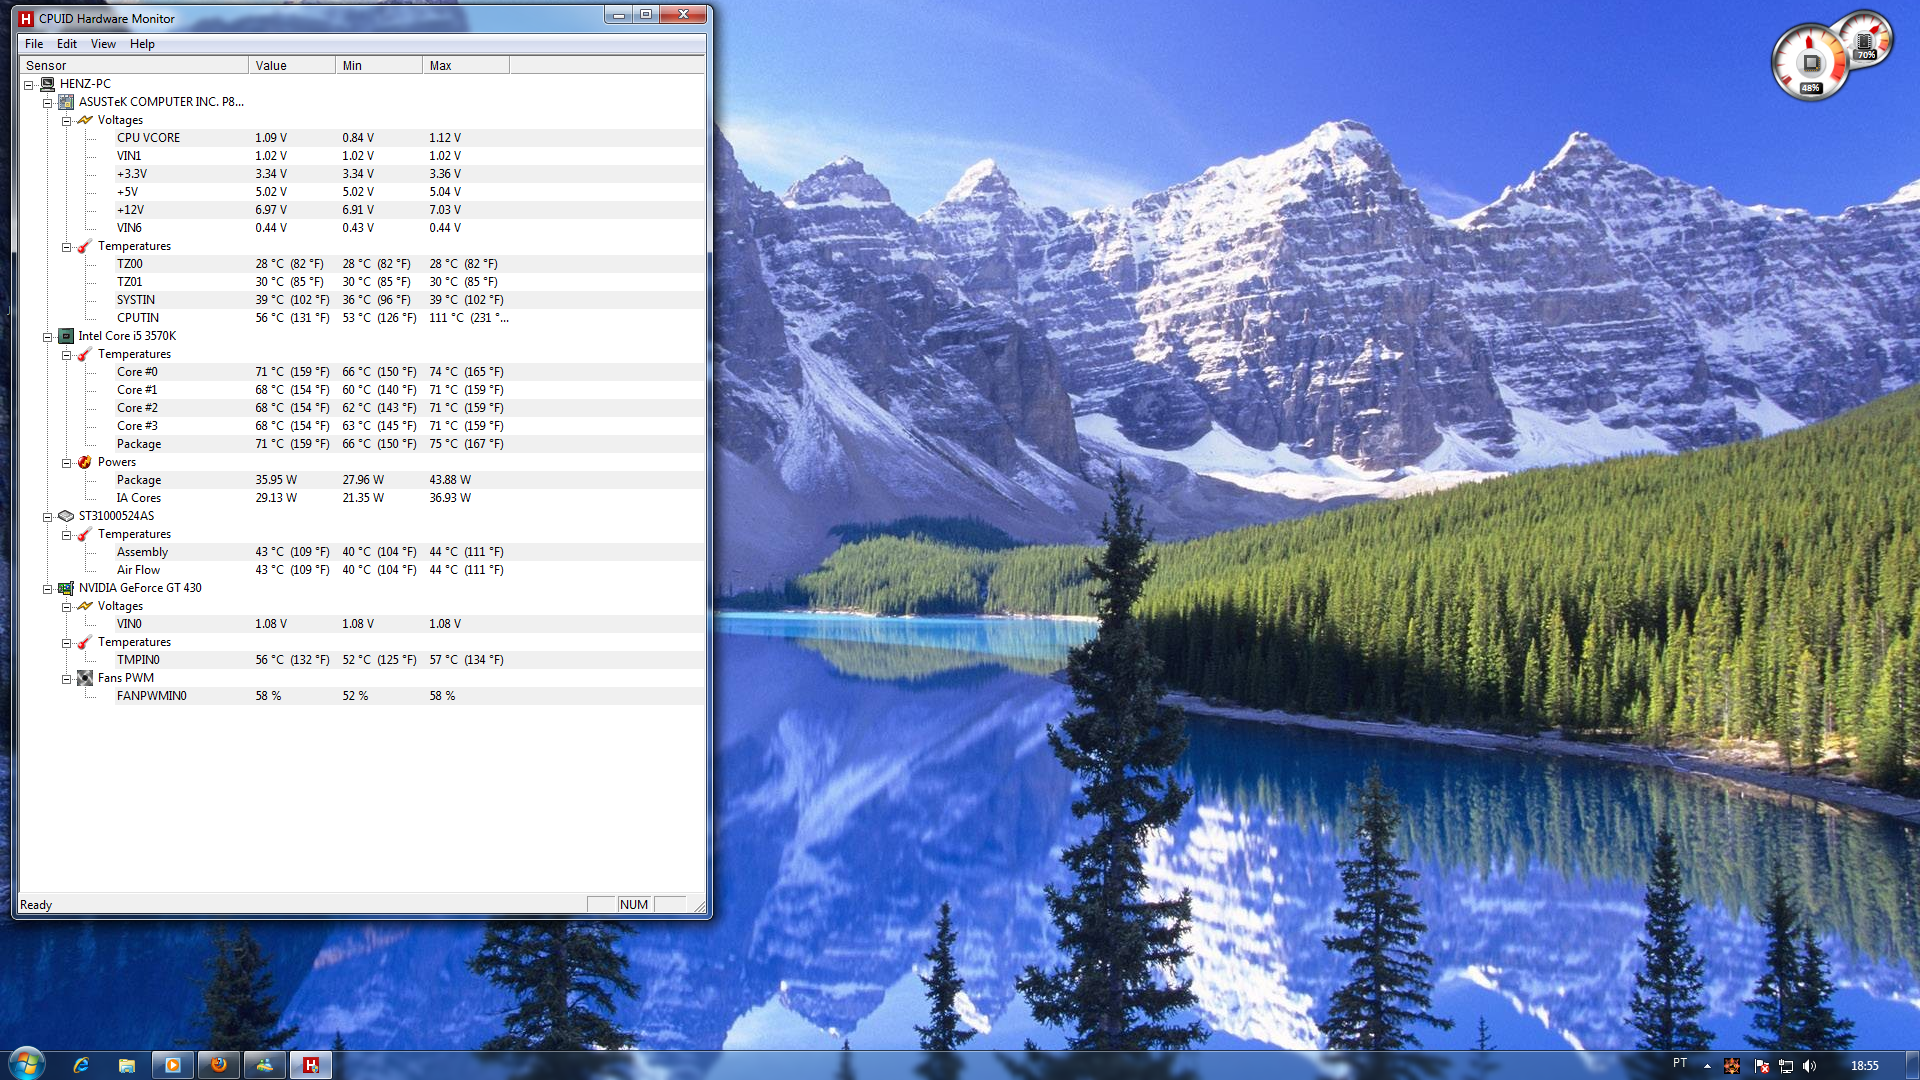Show hidden tray icons arrow
The height and width of the screenshot is (1080, 1920).
(1707, 1066)
